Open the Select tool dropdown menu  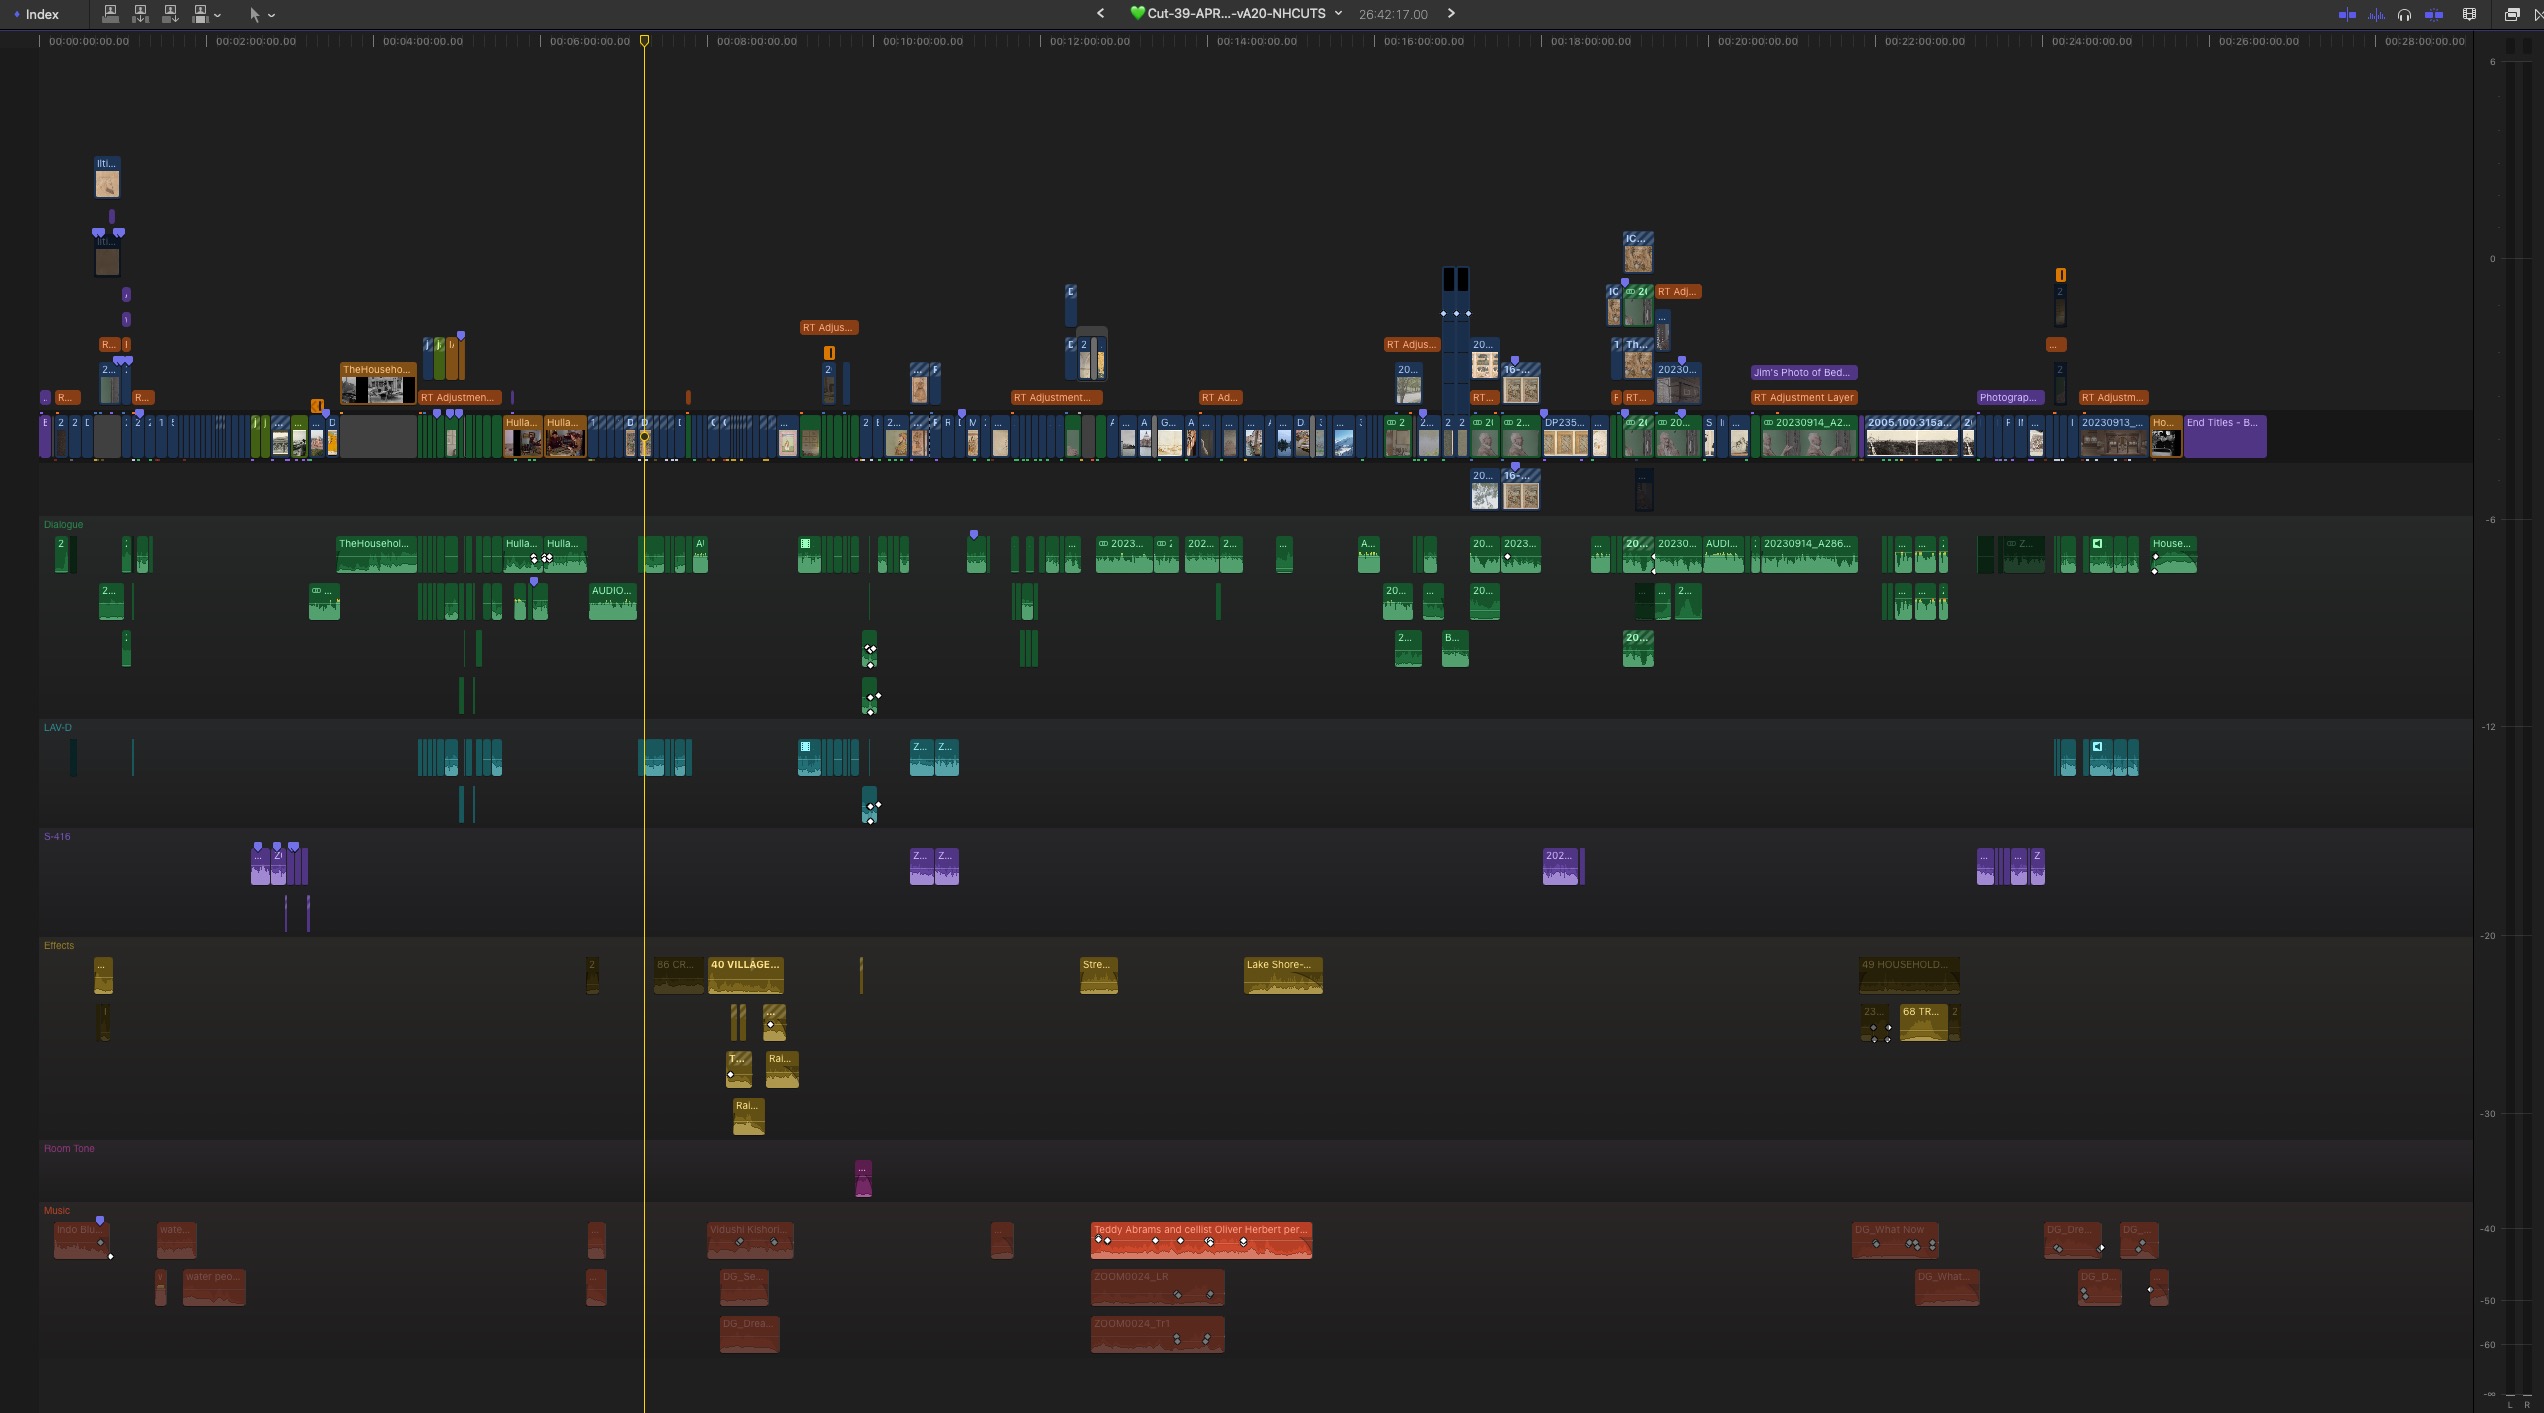tap(271, 15)
